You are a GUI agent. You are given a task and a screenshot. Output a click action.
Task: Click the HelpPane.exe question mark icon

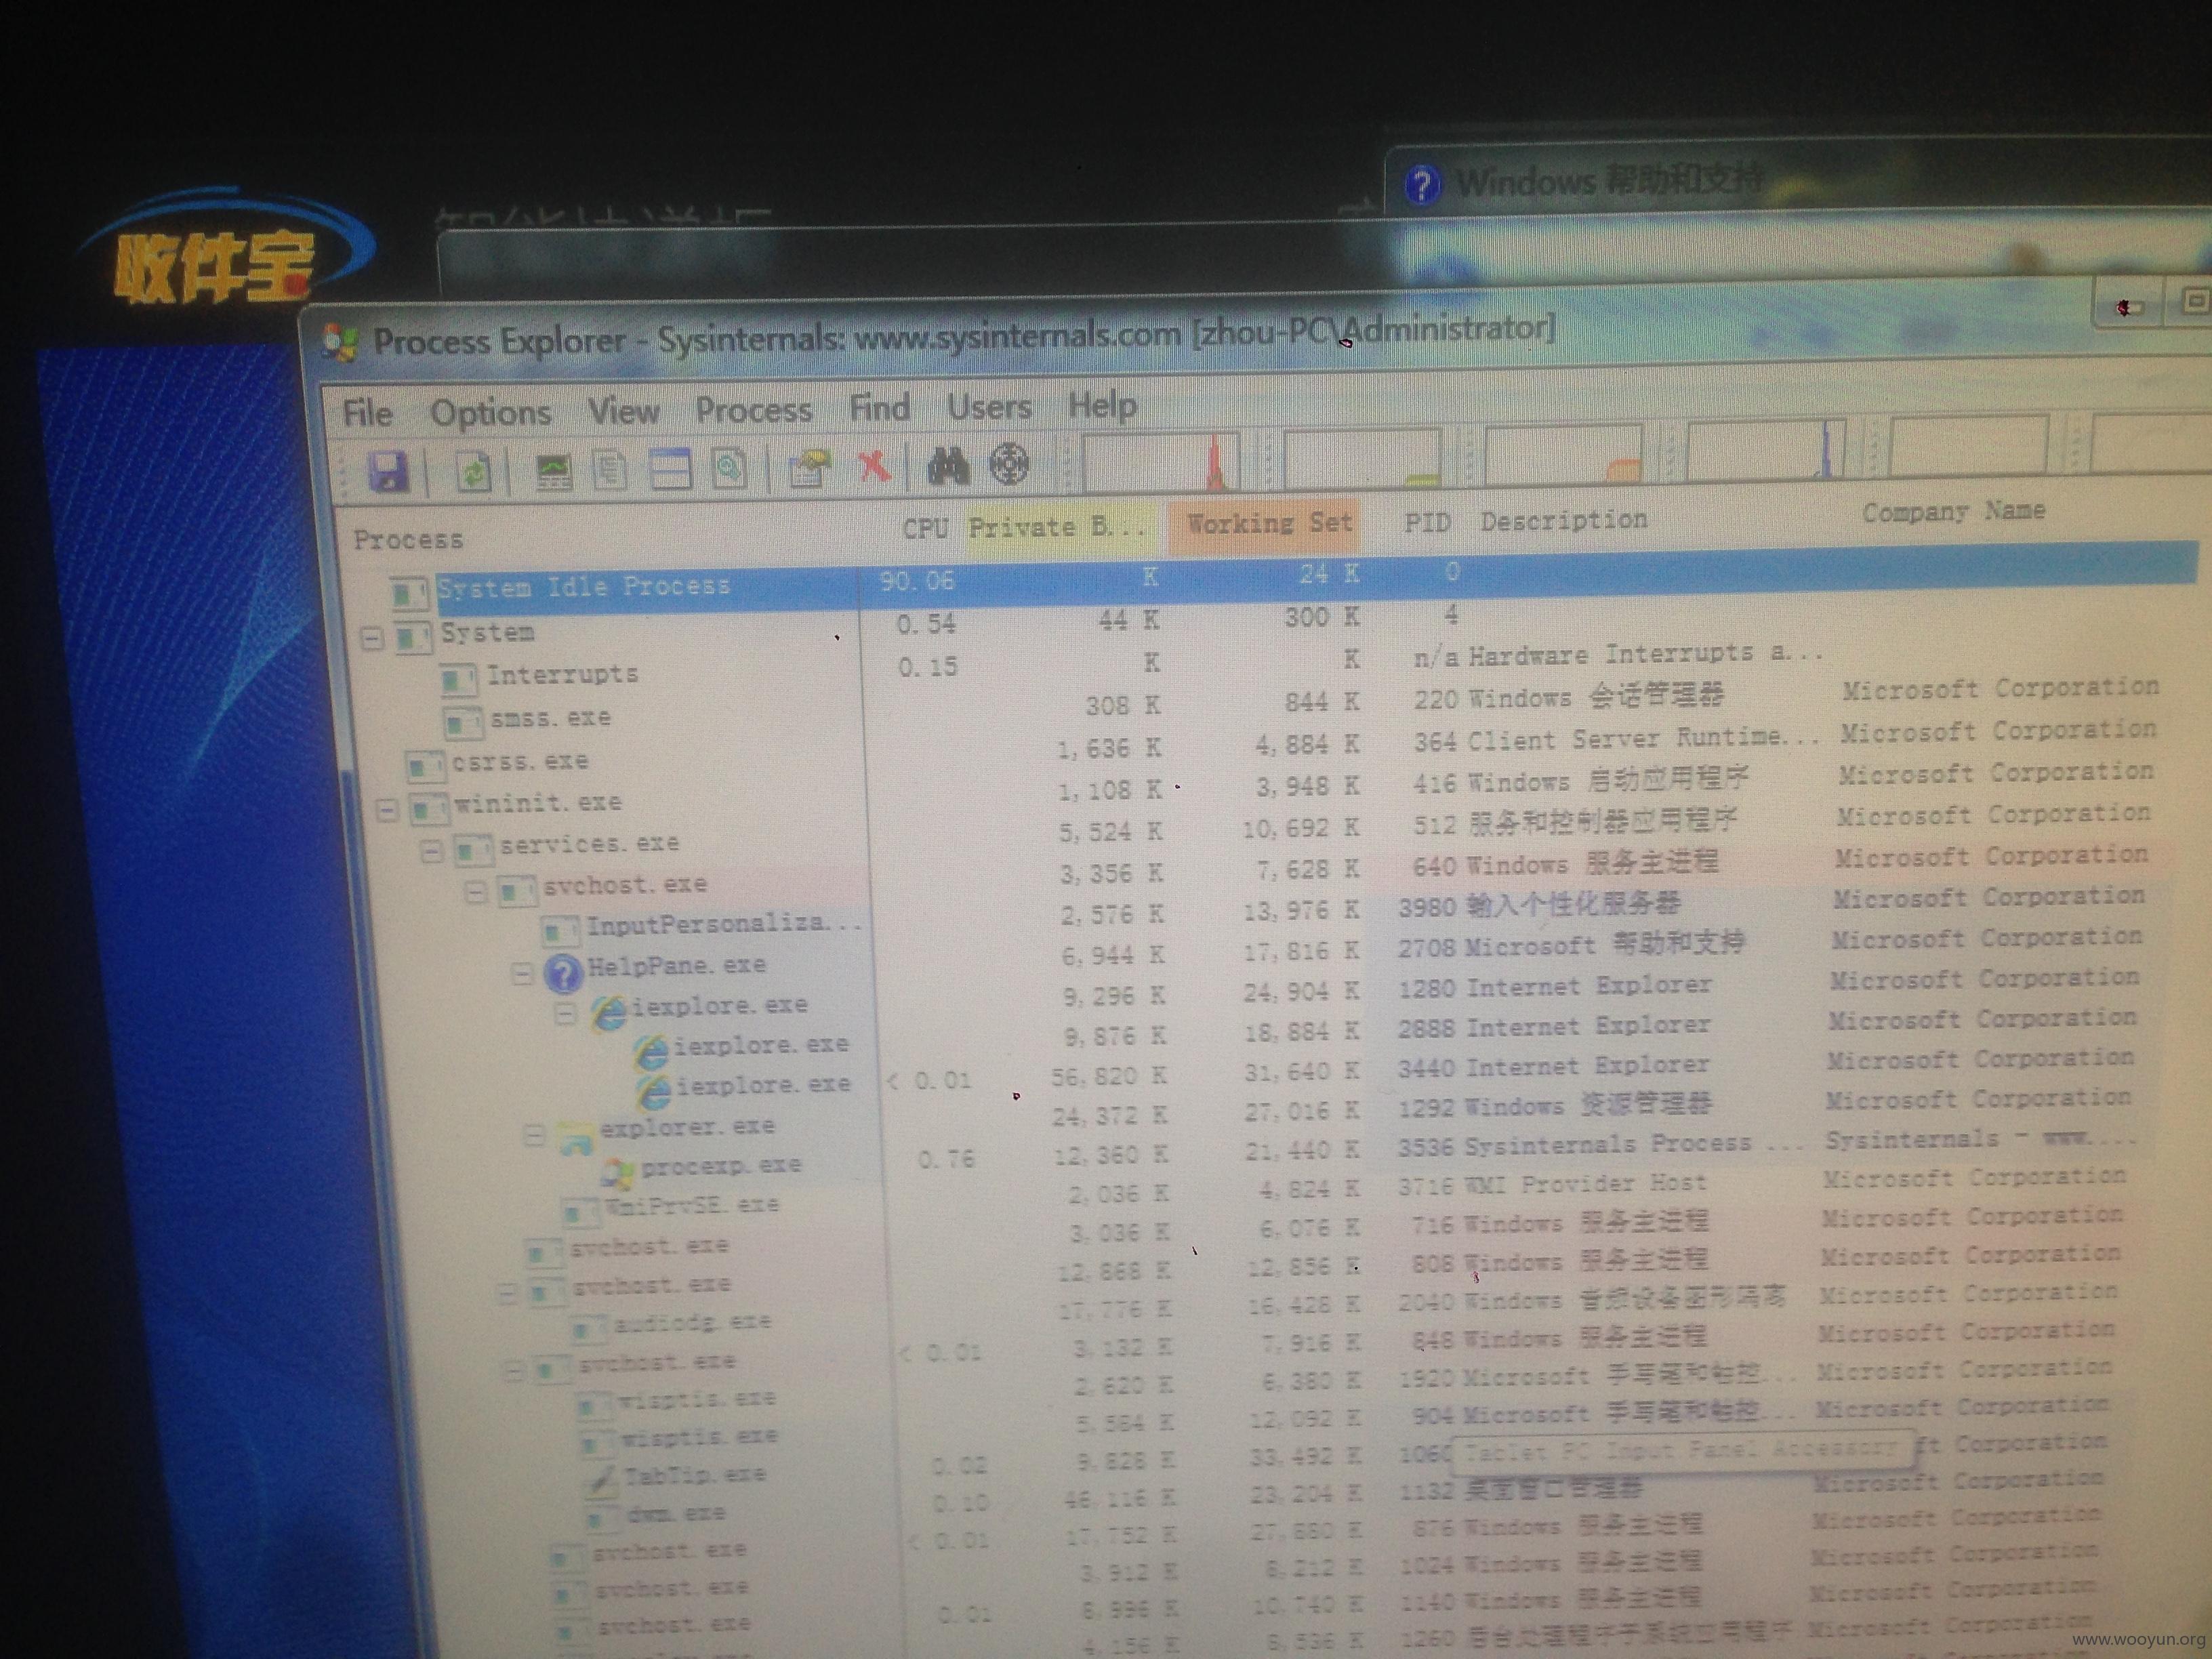[x=563, y=972]
